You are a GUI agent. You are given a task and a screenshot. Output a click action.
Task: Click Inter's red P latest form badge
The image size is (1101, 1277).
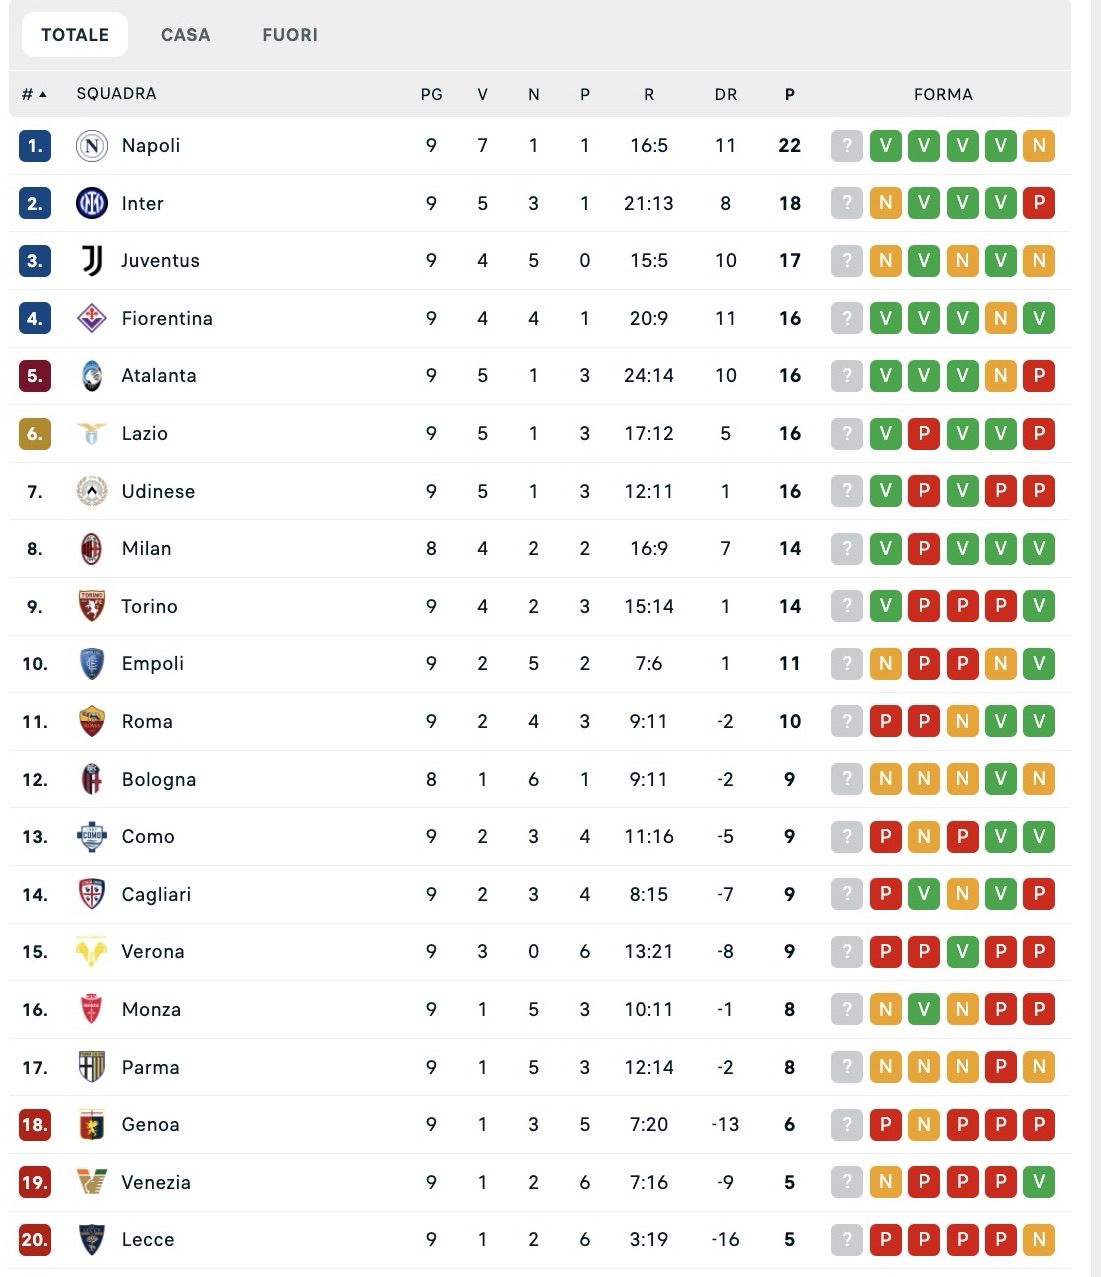(x=1039, y=204)
